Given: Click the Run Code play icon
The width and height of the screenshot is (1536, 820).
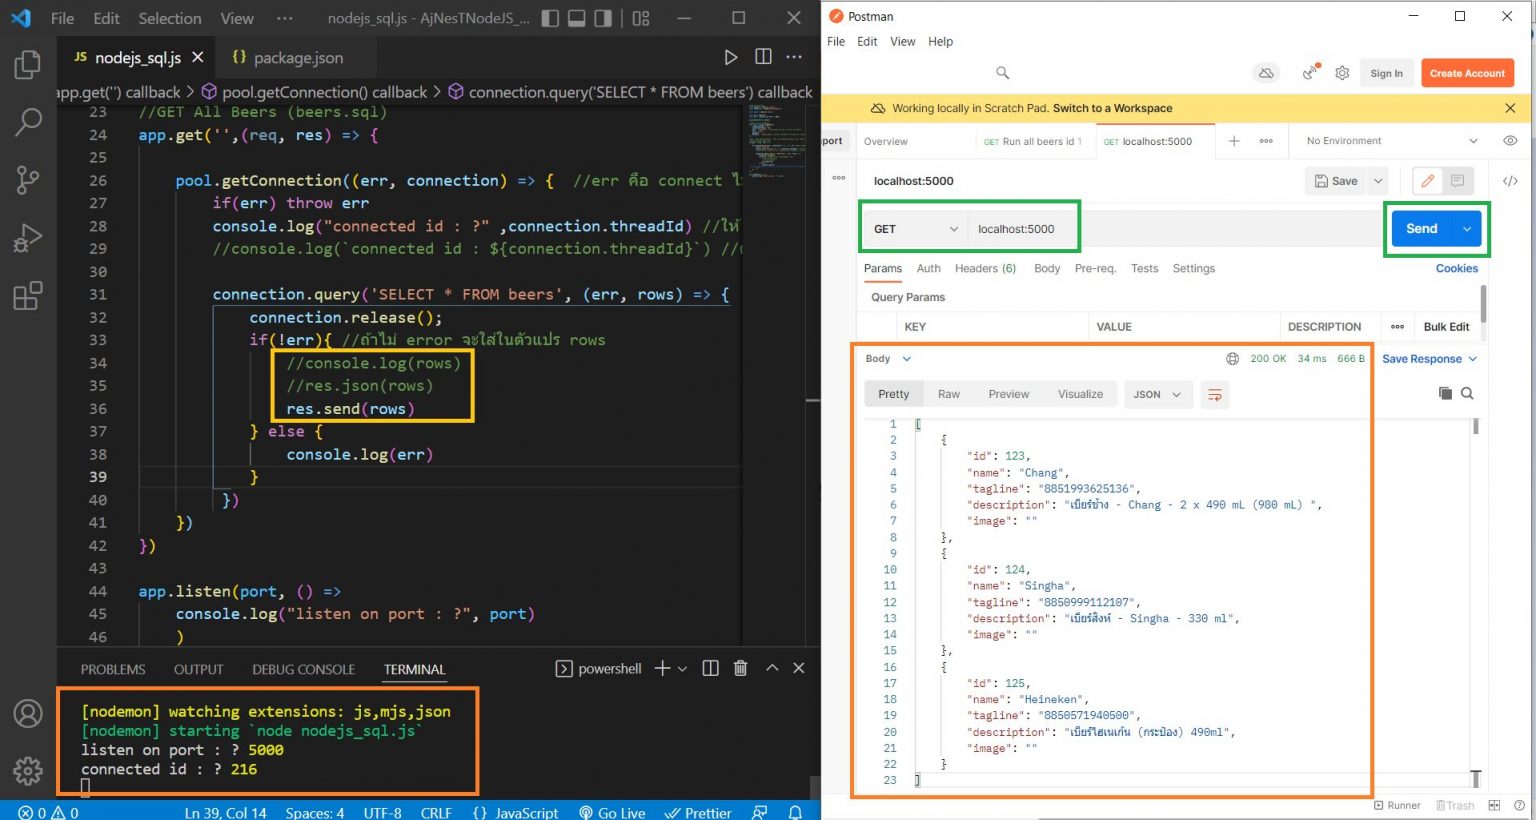Looking at the screenshot, I should click(x=731, y=57).
